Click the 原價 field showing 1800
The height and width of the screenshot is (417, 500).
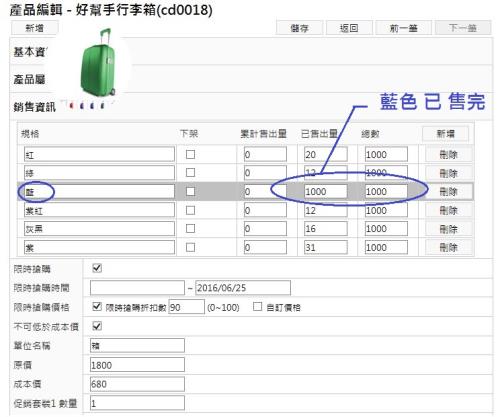point(137,365)
